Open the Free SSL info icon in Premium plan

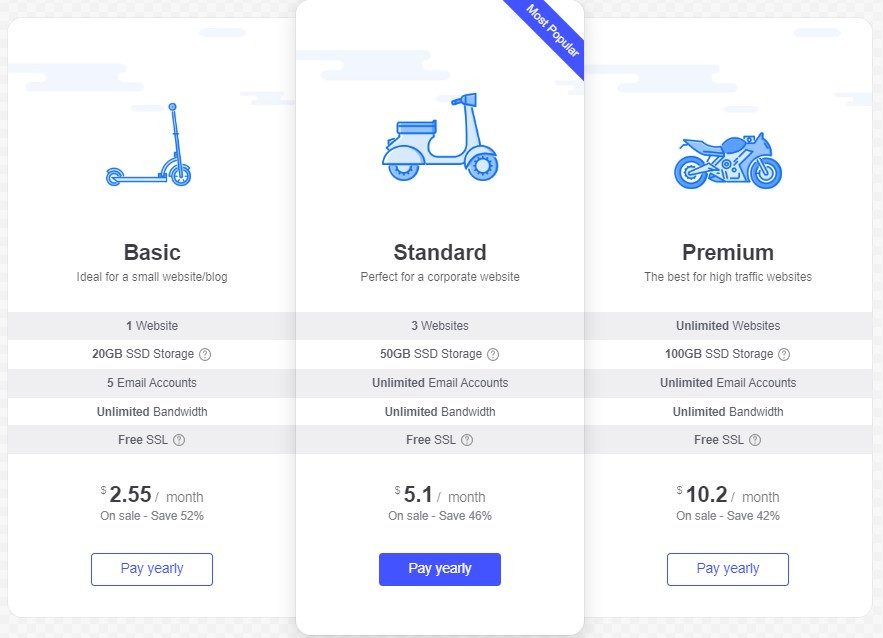click(755, 440)
